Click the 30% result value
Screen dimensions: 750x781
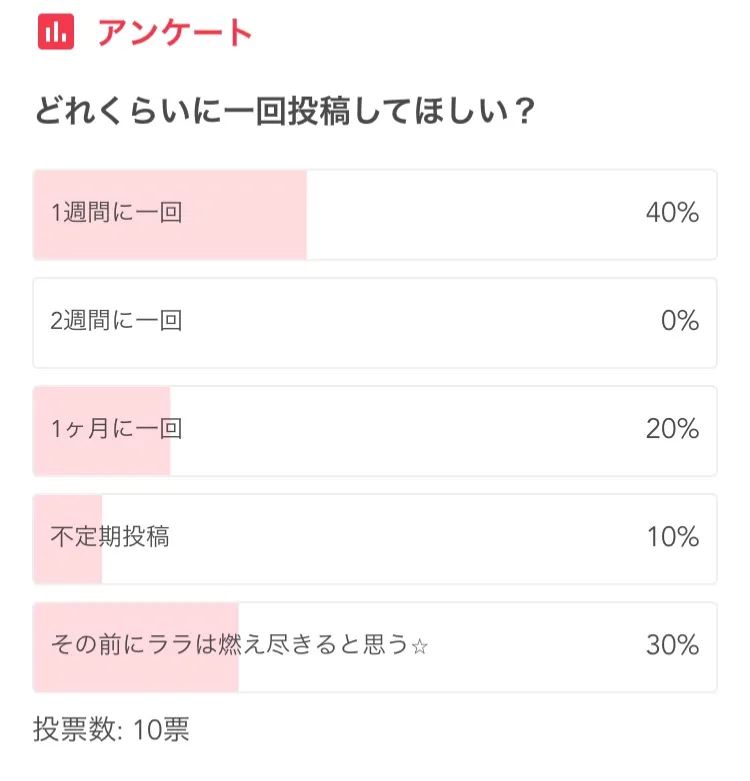672,645
